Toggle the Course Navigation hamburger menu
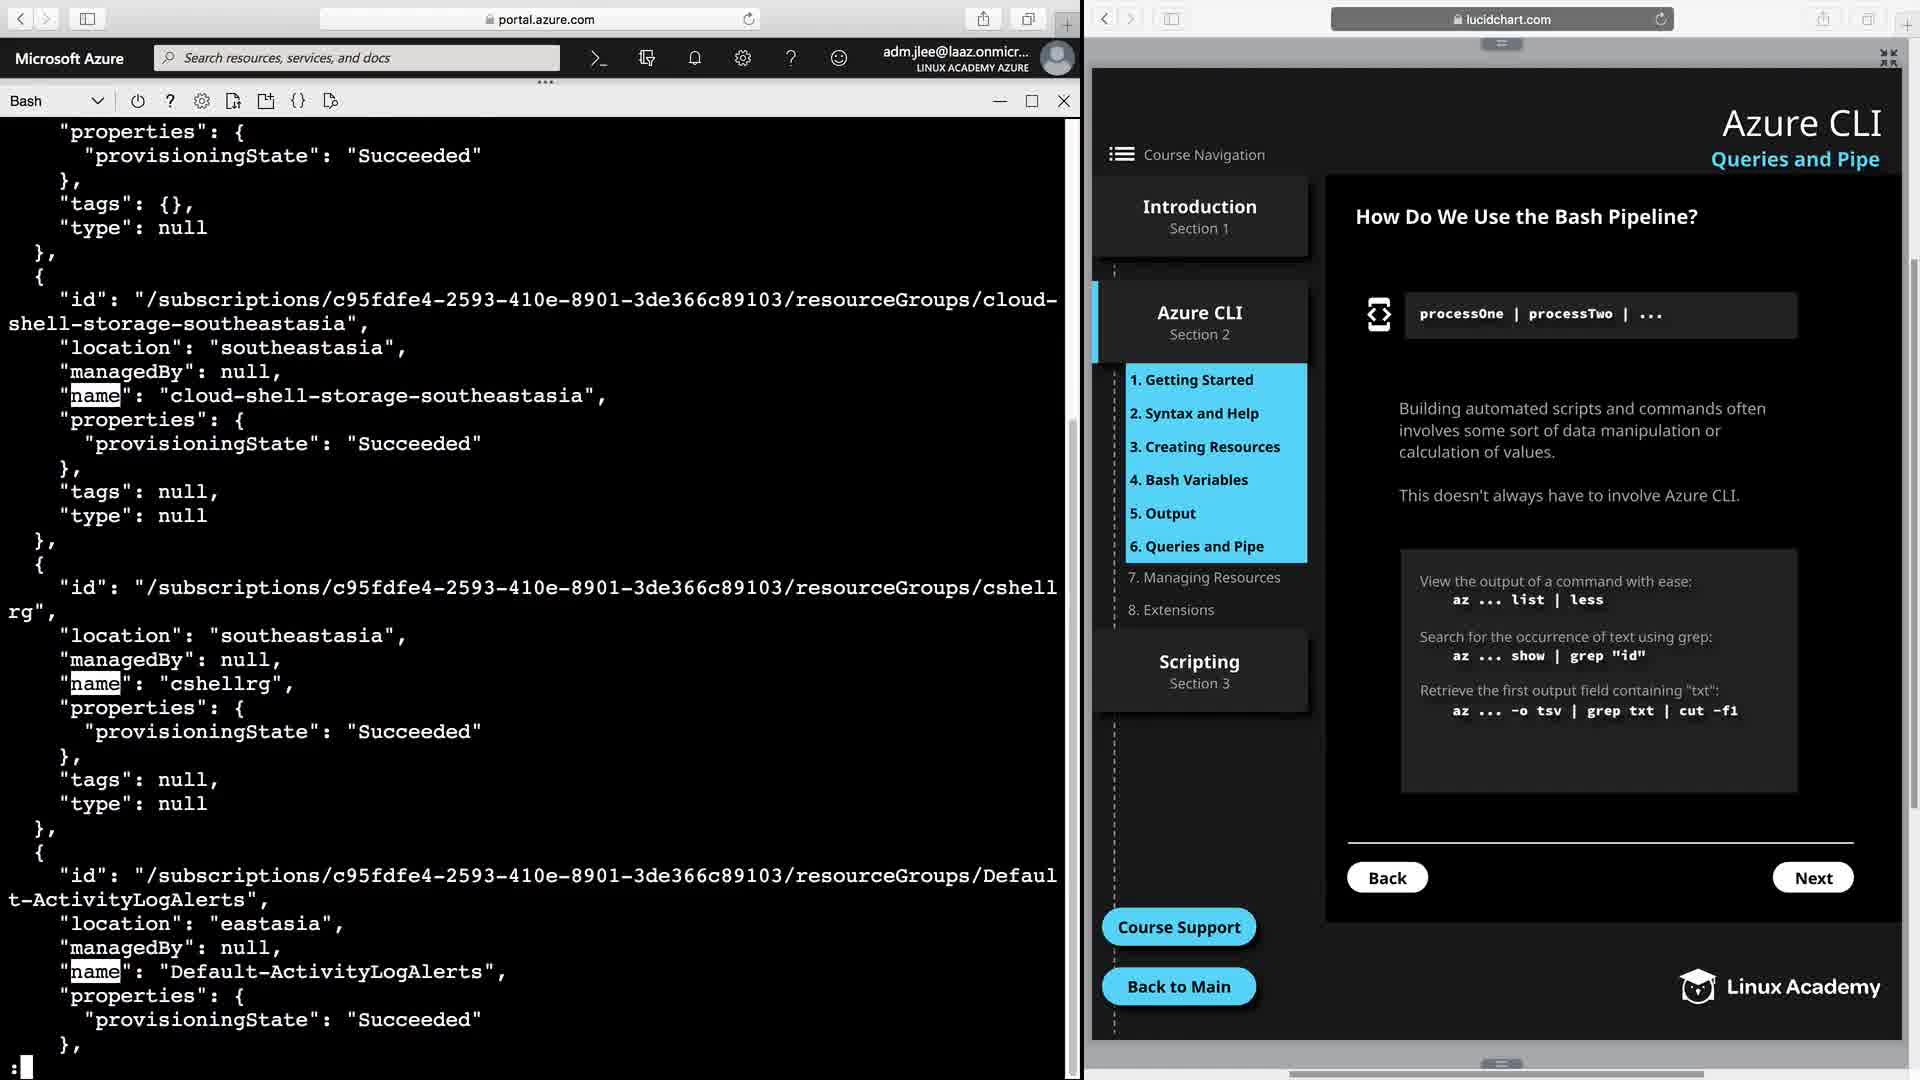The height and width of the screenshot is (1080, 1920). point(1121,154)
